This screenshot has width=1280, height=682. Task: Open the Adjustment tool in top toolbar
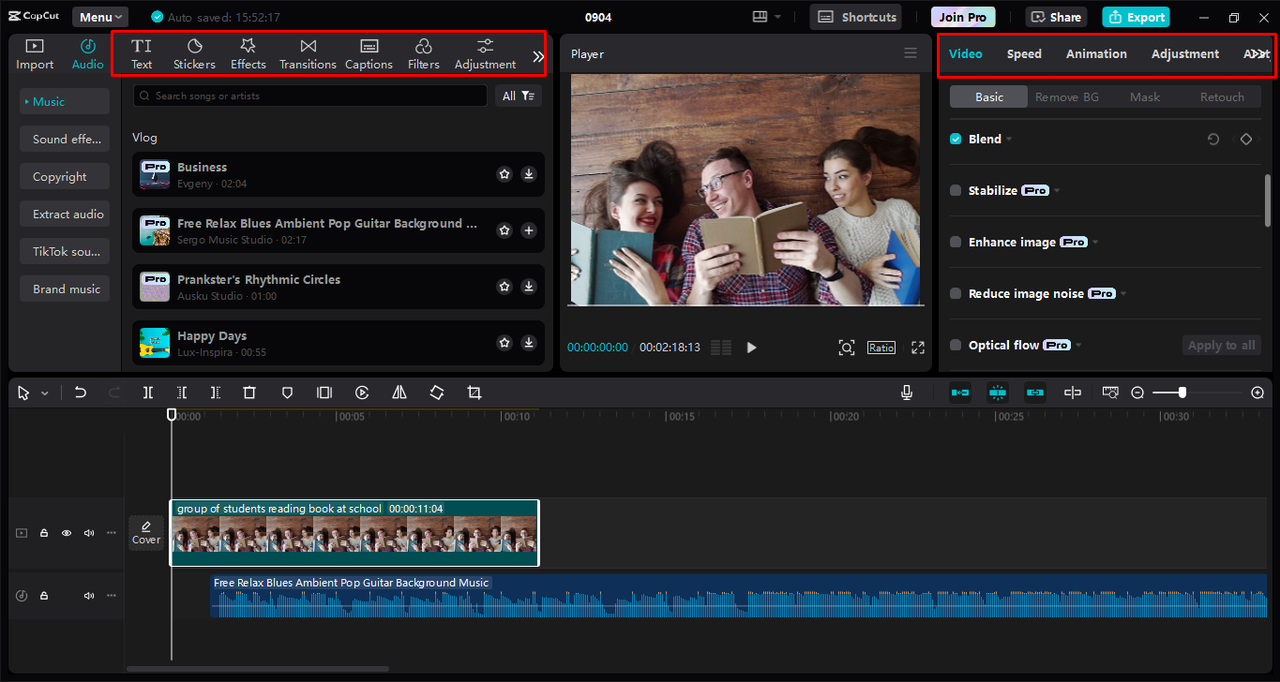point(485,54)
